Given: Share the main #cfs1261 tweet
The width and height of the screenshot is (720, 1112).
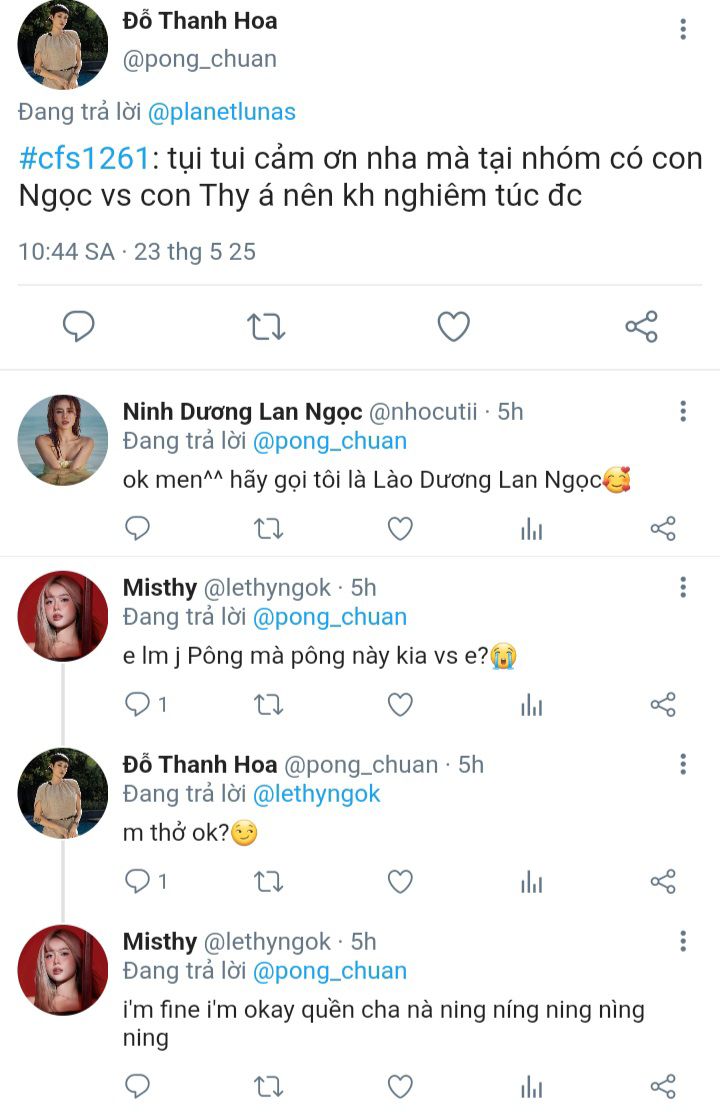Looking at the screenshot, I should [x=641, y=326].
